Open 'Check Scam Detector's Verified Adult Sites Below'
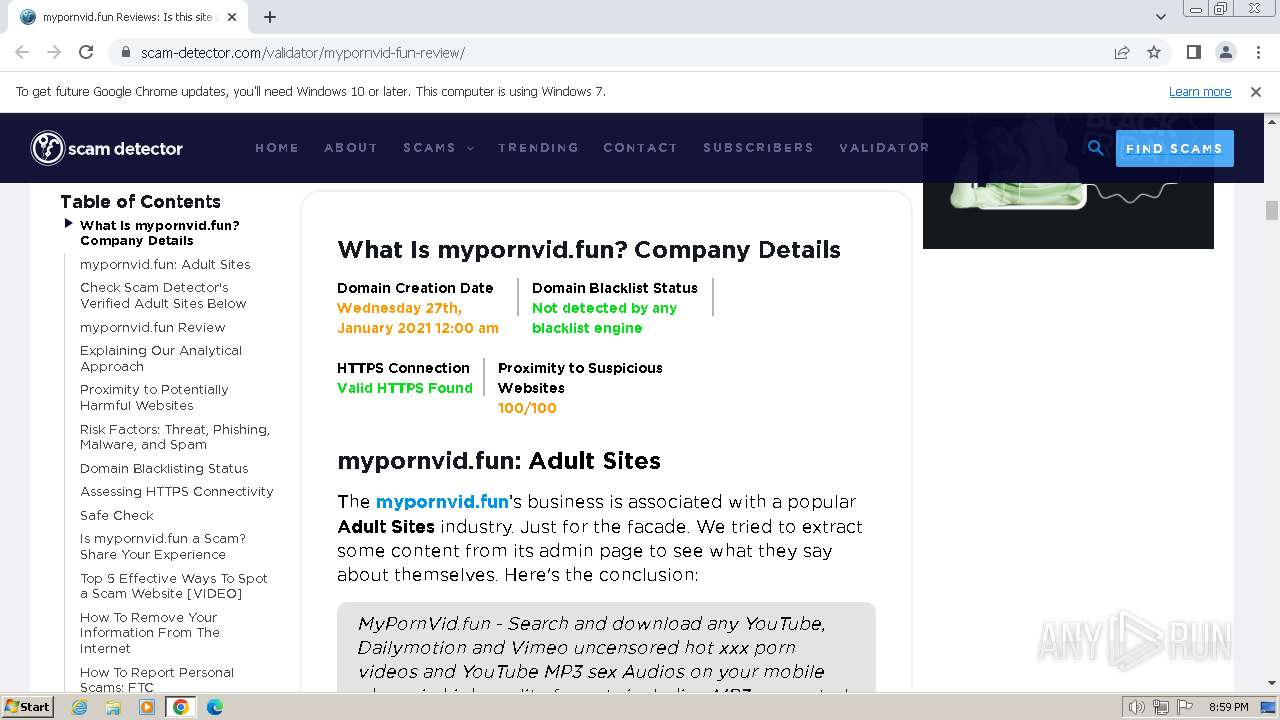Viewport: 1280px width, 720px height. point(163,295)
